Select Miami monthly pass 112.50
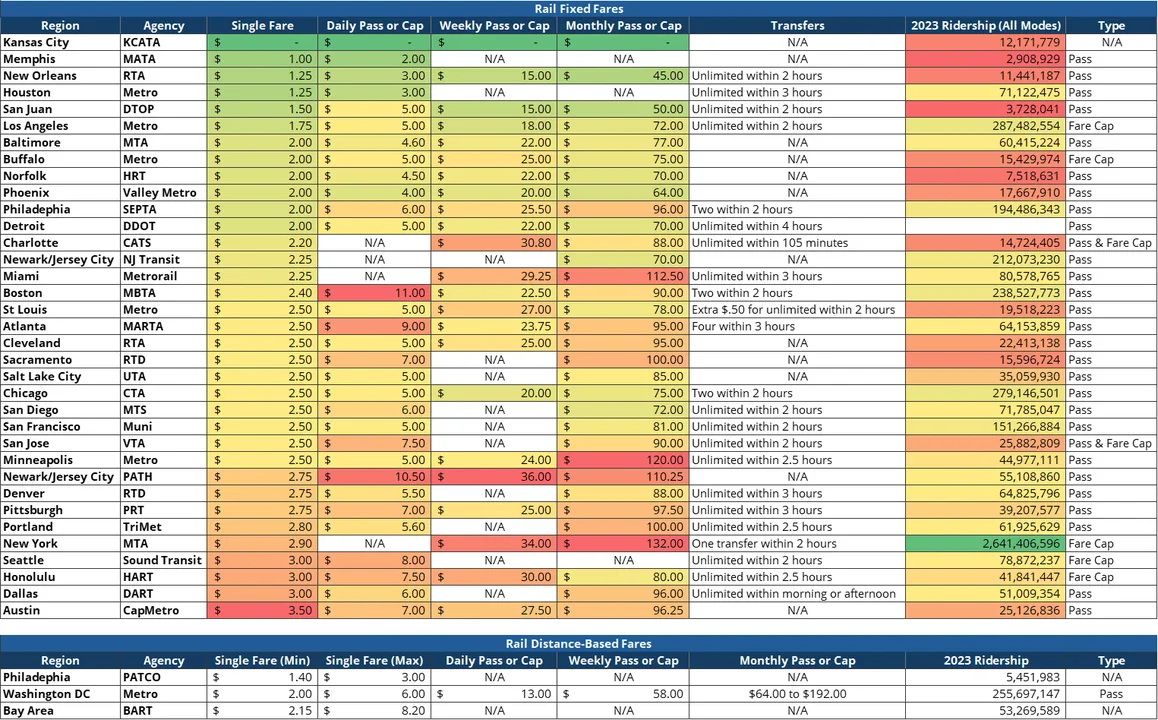The image size is (1158, 720). (x=623, y=276)
